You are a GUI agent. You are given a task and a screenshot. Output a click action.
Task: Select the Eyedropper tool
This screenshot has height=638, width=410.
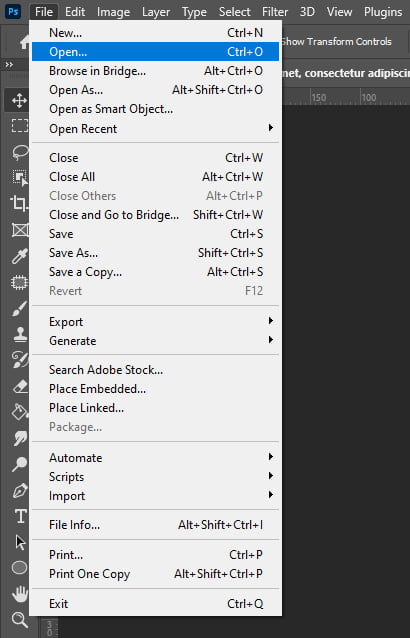pyautogui.click(x=19, y=256)
